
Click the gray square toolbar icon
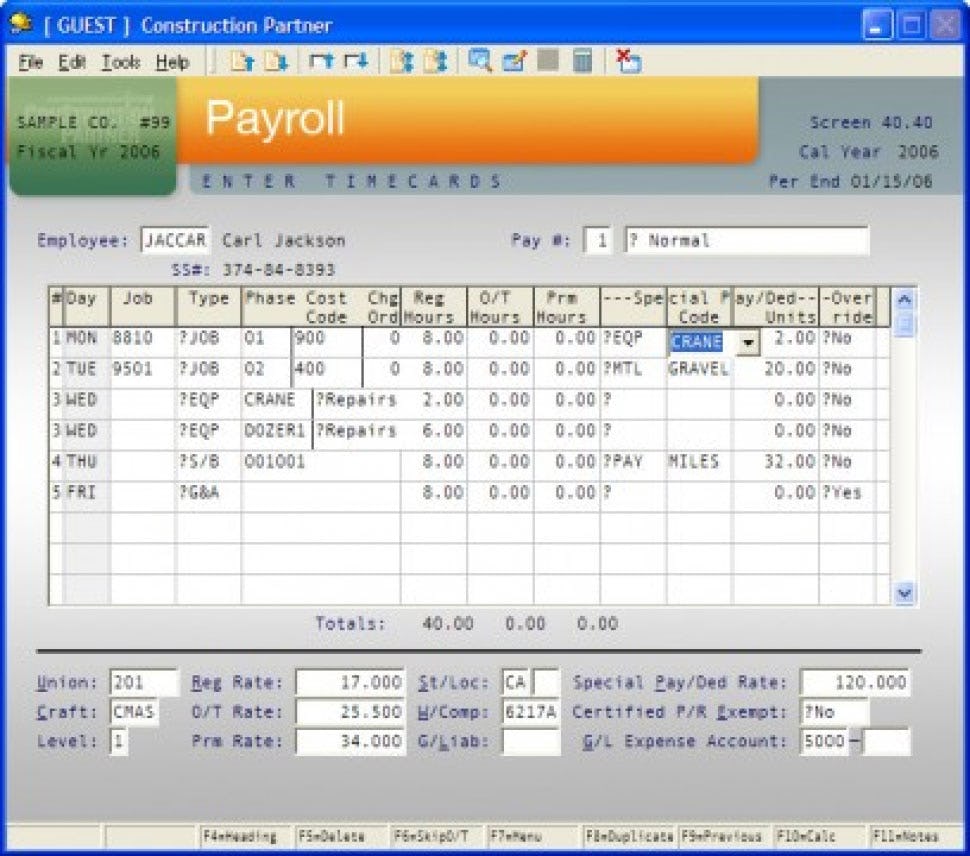click(547, 62)
